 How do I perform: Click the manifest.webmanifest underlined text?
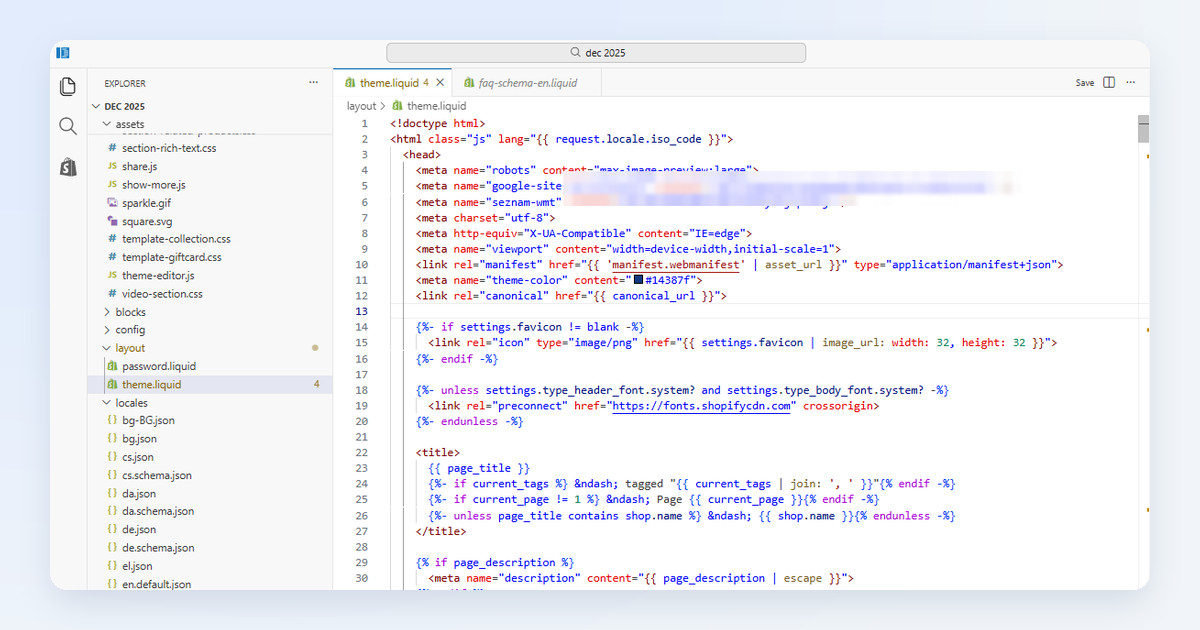(676, 265)
